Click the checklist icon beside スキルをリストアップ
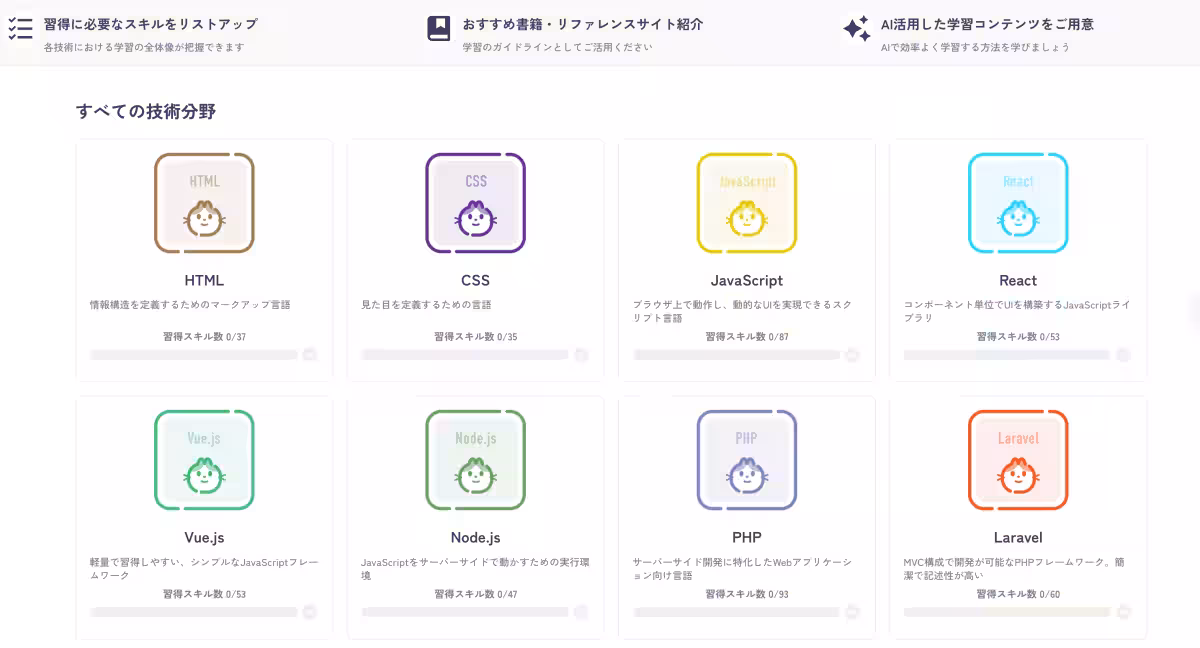Viewport: 1200px width, 648px height. (x=21, y=30)
